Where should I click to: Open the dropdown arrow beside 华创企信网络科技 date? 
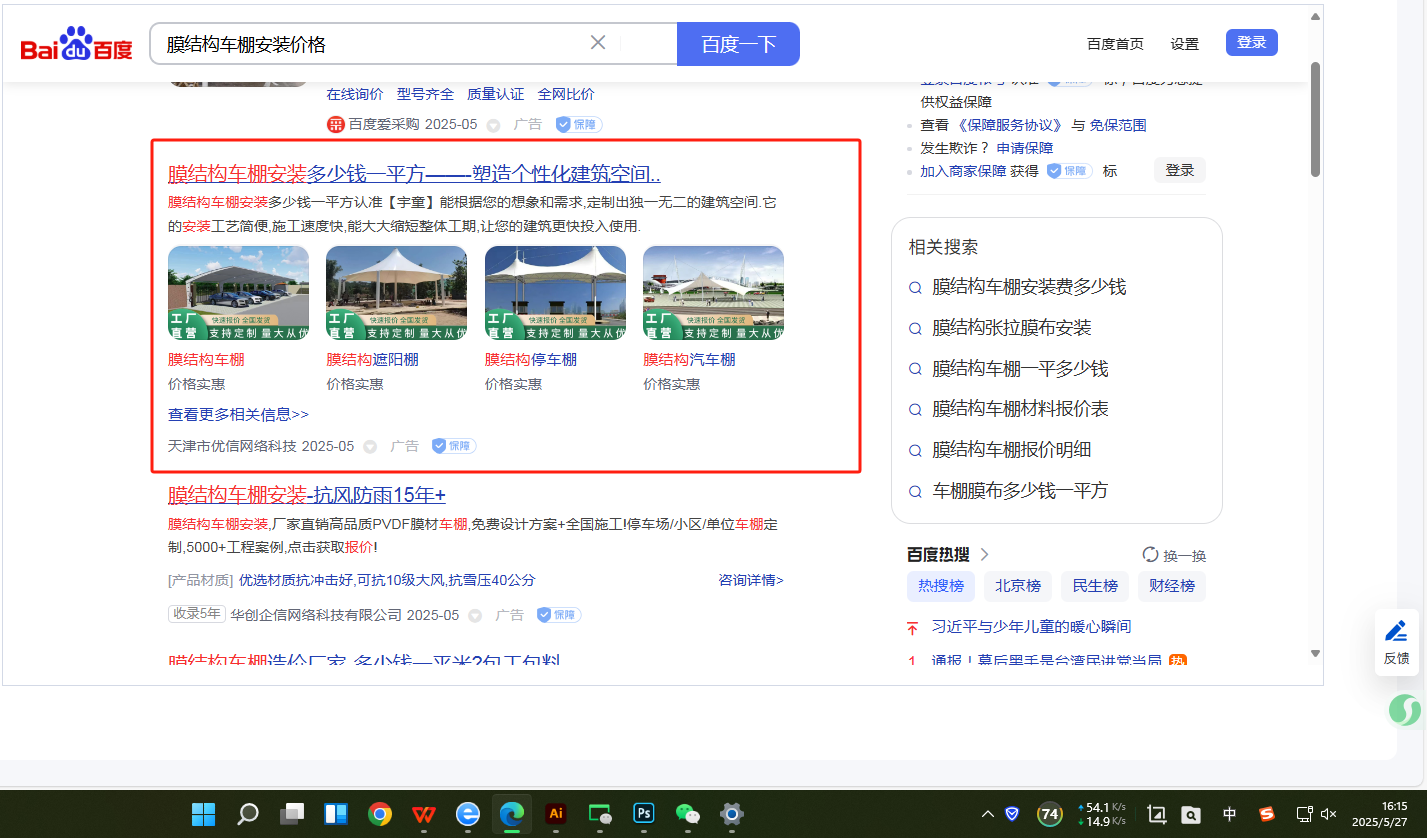475,616
